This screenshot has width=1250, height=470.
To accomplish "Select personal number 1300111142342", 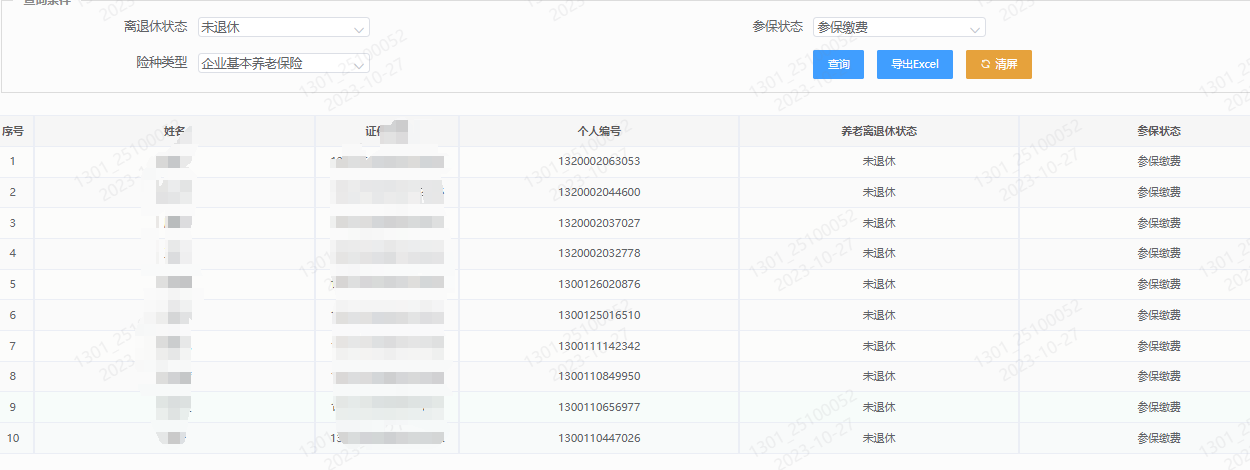I will point(599,346).
